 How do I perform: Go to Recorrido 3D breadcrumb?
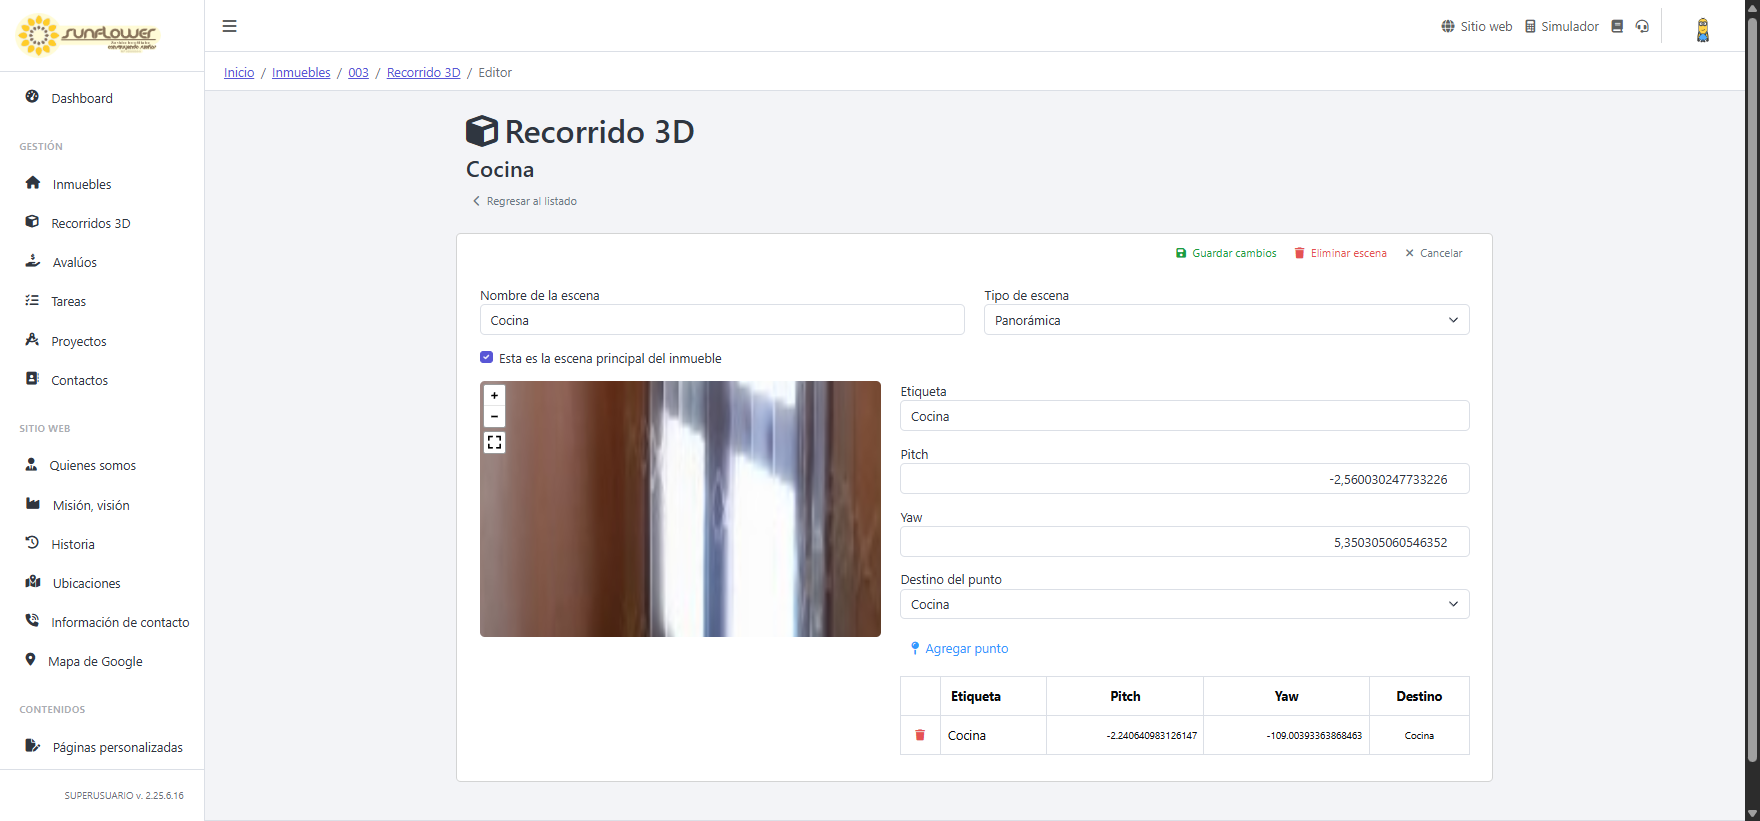click(x=423, y=72)
